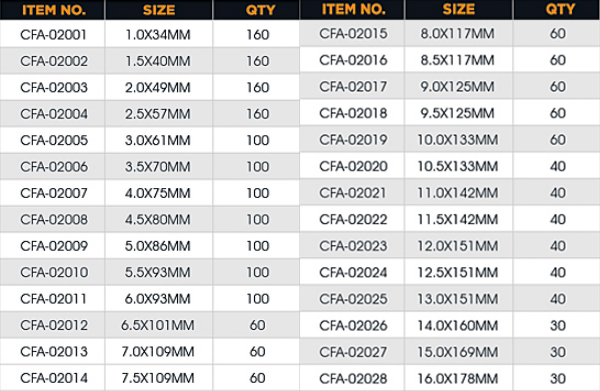
Task: Click item CFA-02016
Action: pyautogui.click(x=353, y=60)
